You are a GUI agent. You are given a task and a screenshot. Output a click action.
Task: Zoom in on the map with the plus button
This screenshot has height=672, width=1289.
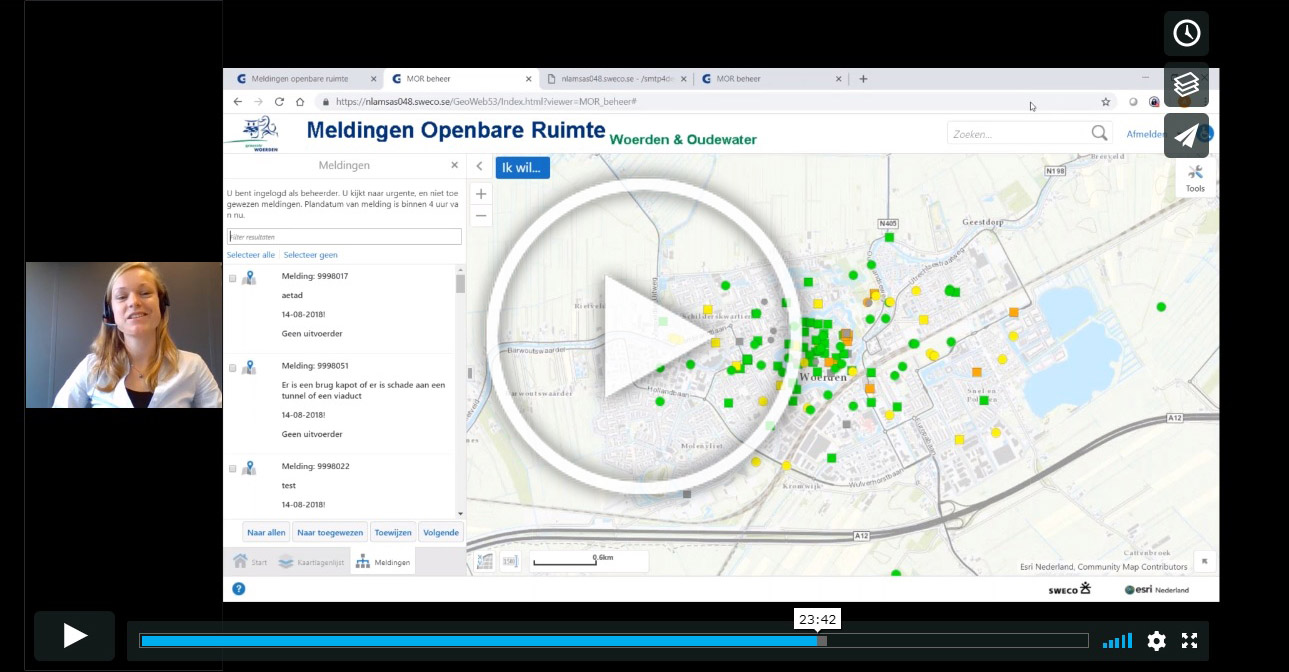point(481,194)
